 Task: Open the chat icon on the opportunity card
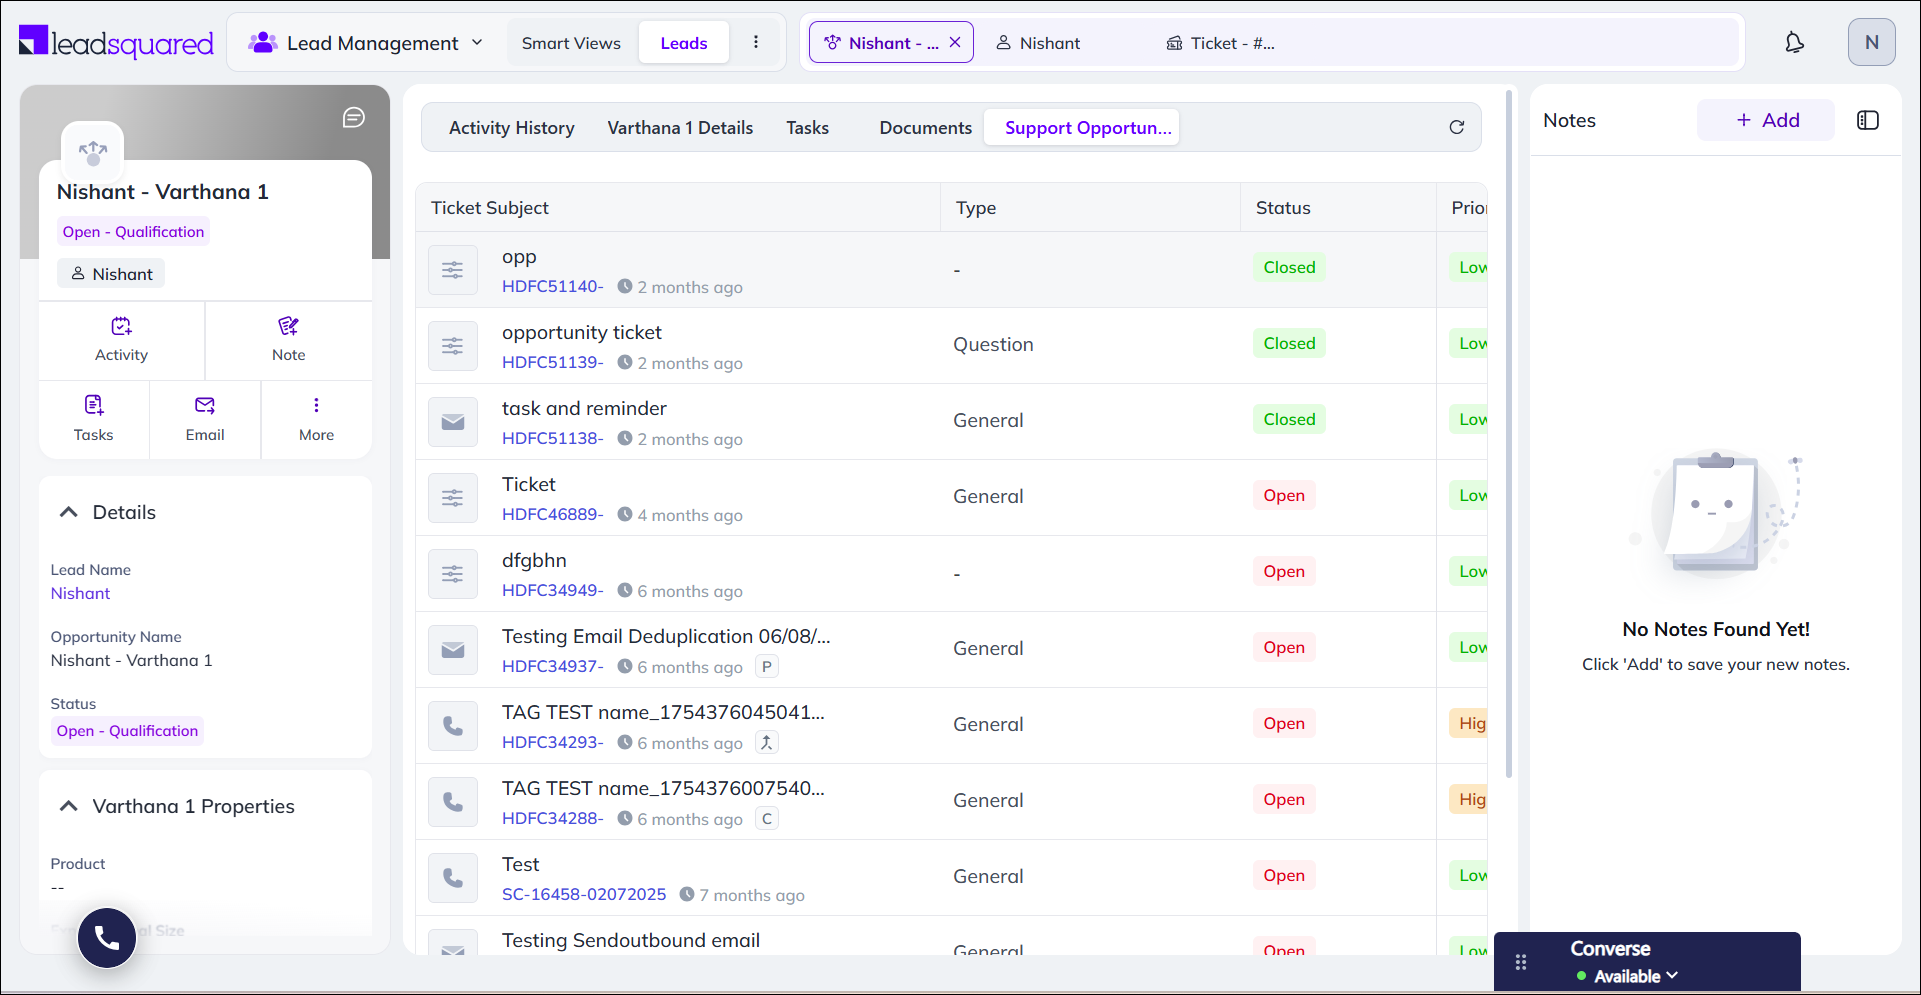(353, 117)
